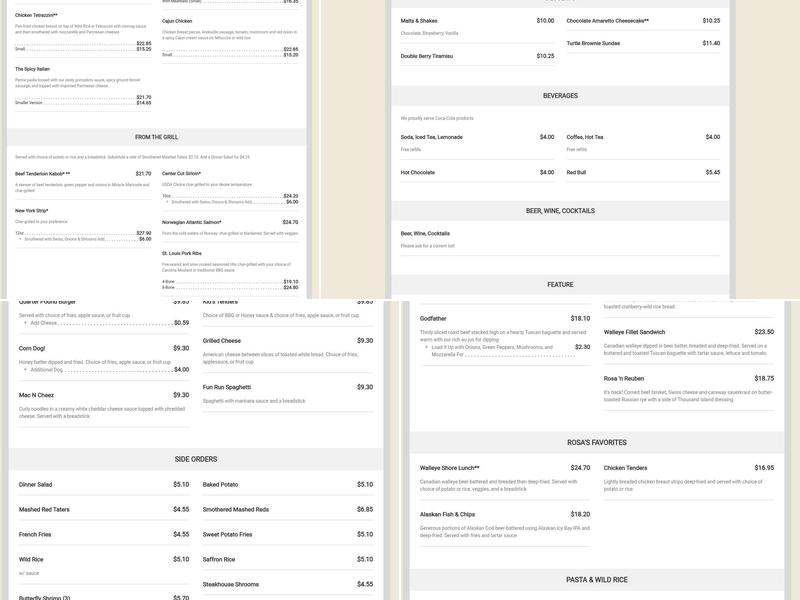Click the Cajun Chicken menu item
Viewport: 800px width, 600px height.
(177, 20)
